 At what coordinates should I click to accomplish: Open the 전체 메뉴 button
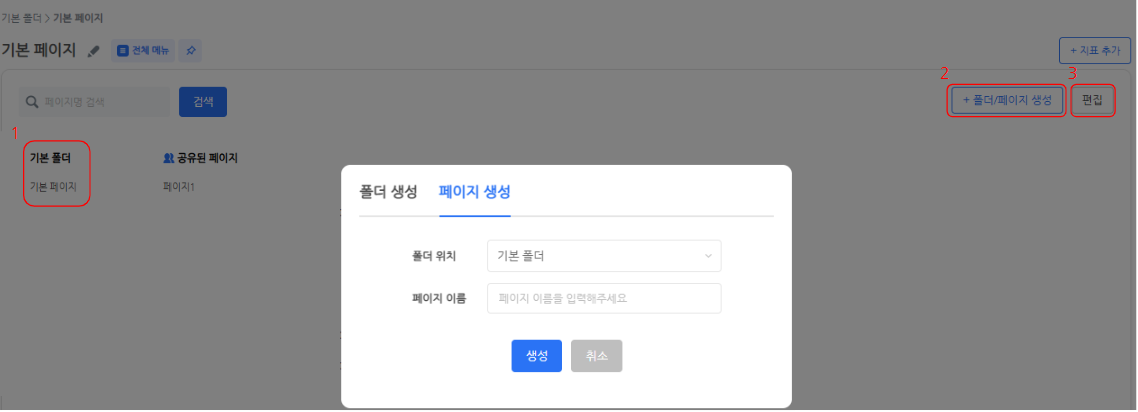click(143, 50)
